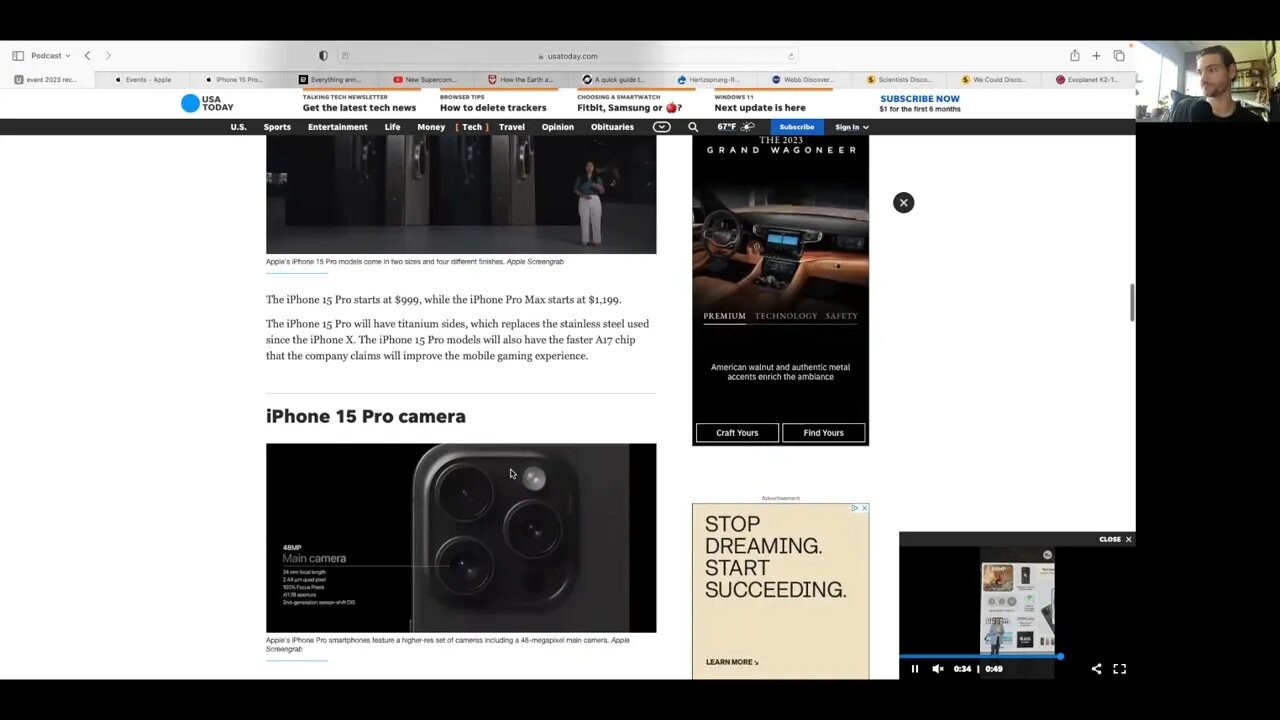Reload the page with the refresh icon

click(x=790, y=56)
